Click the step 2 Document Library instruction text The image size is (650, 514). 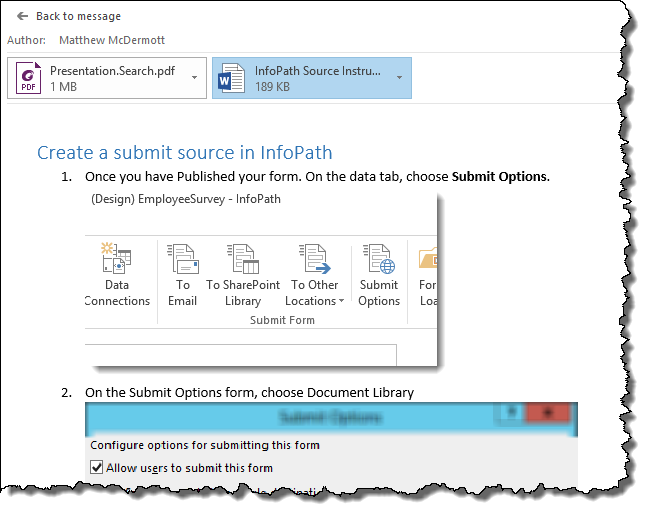(x=250, y=393)
